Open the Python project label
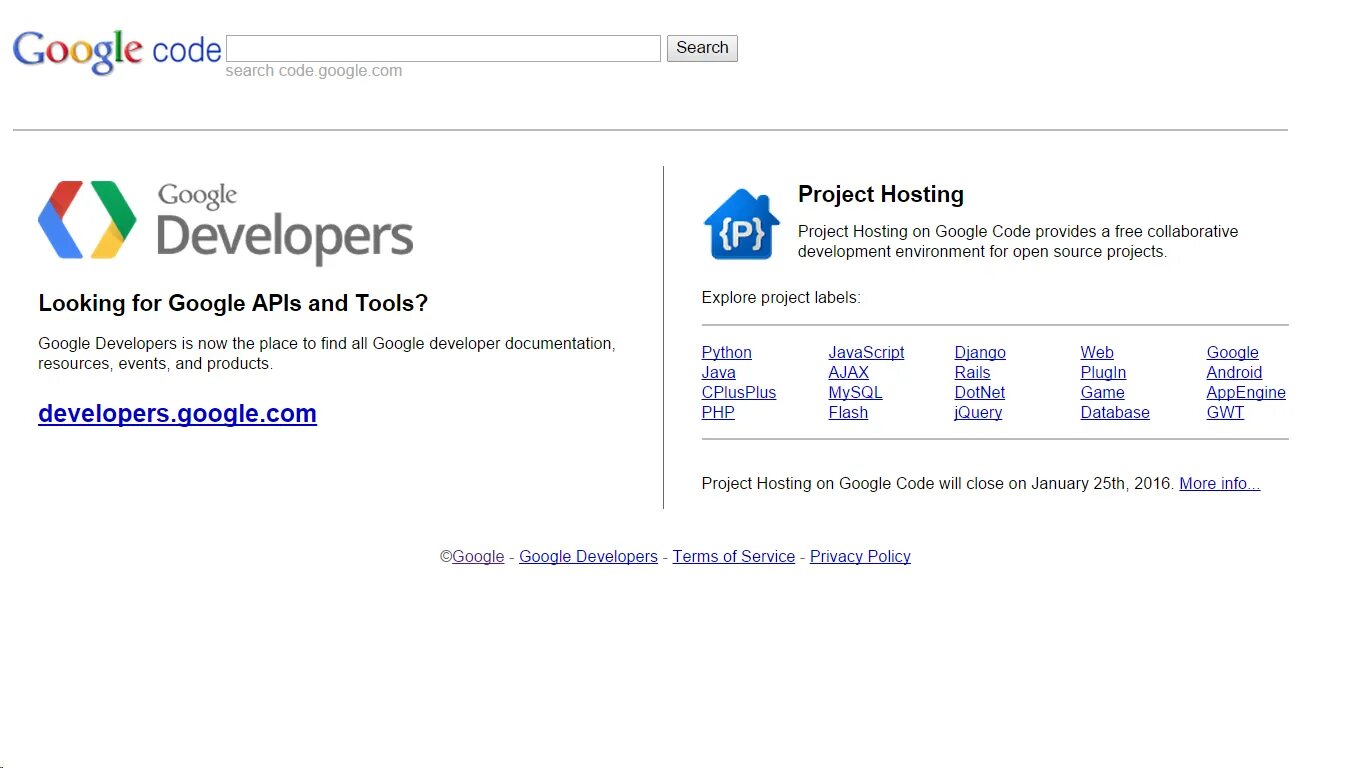Image resolution: width=1366 pixels, height=768 pixels. pyautogui.click(x=726, y=352)
